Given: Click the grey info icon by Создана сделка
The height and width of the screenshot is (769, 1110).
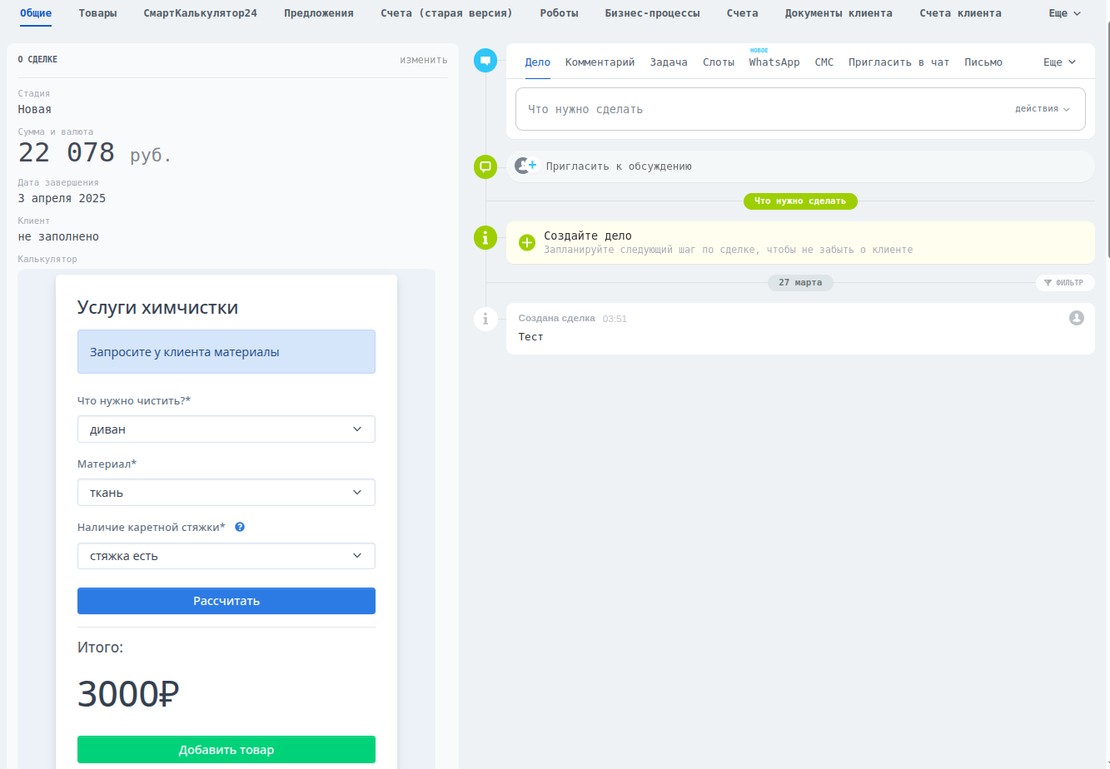Looking at the screenshot, I should coord(485,319).
